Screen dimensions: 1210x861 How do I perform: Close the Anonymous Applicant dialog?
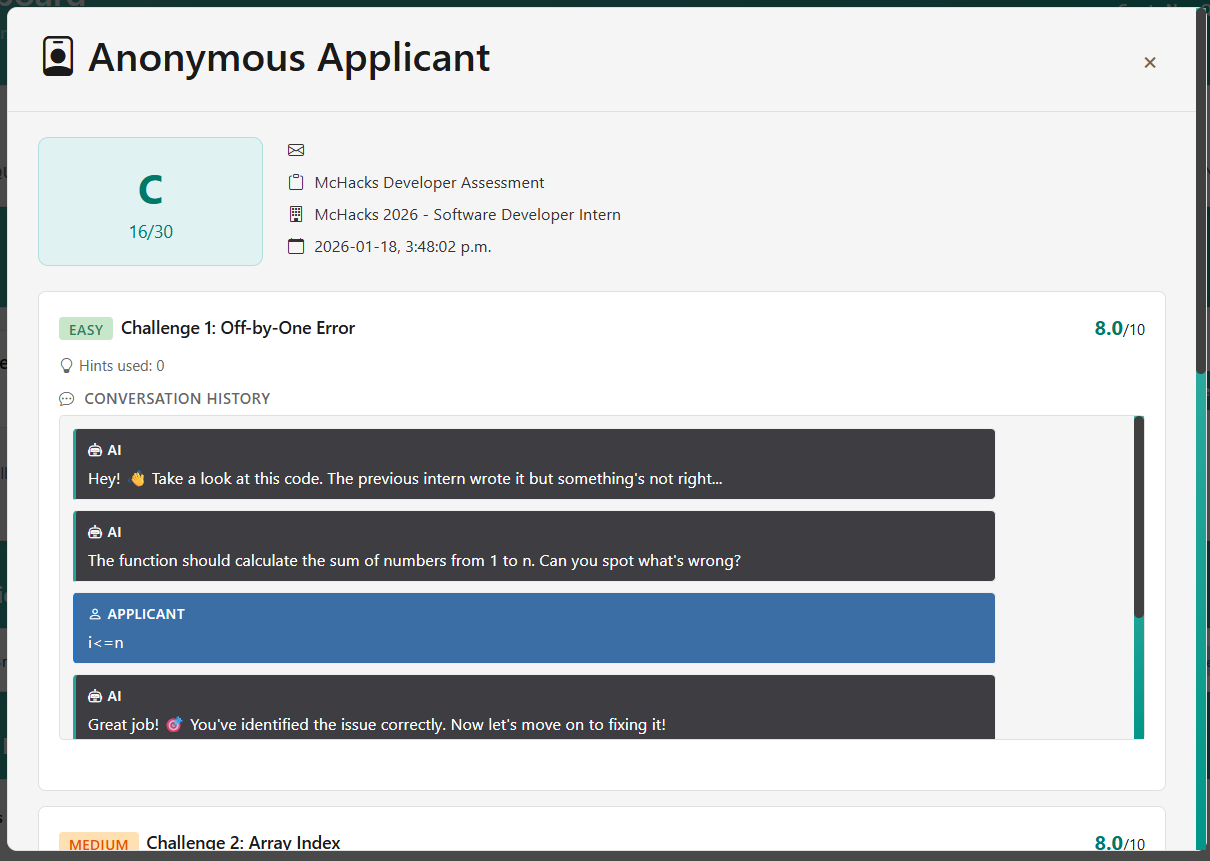click(x=1150, y=62)
